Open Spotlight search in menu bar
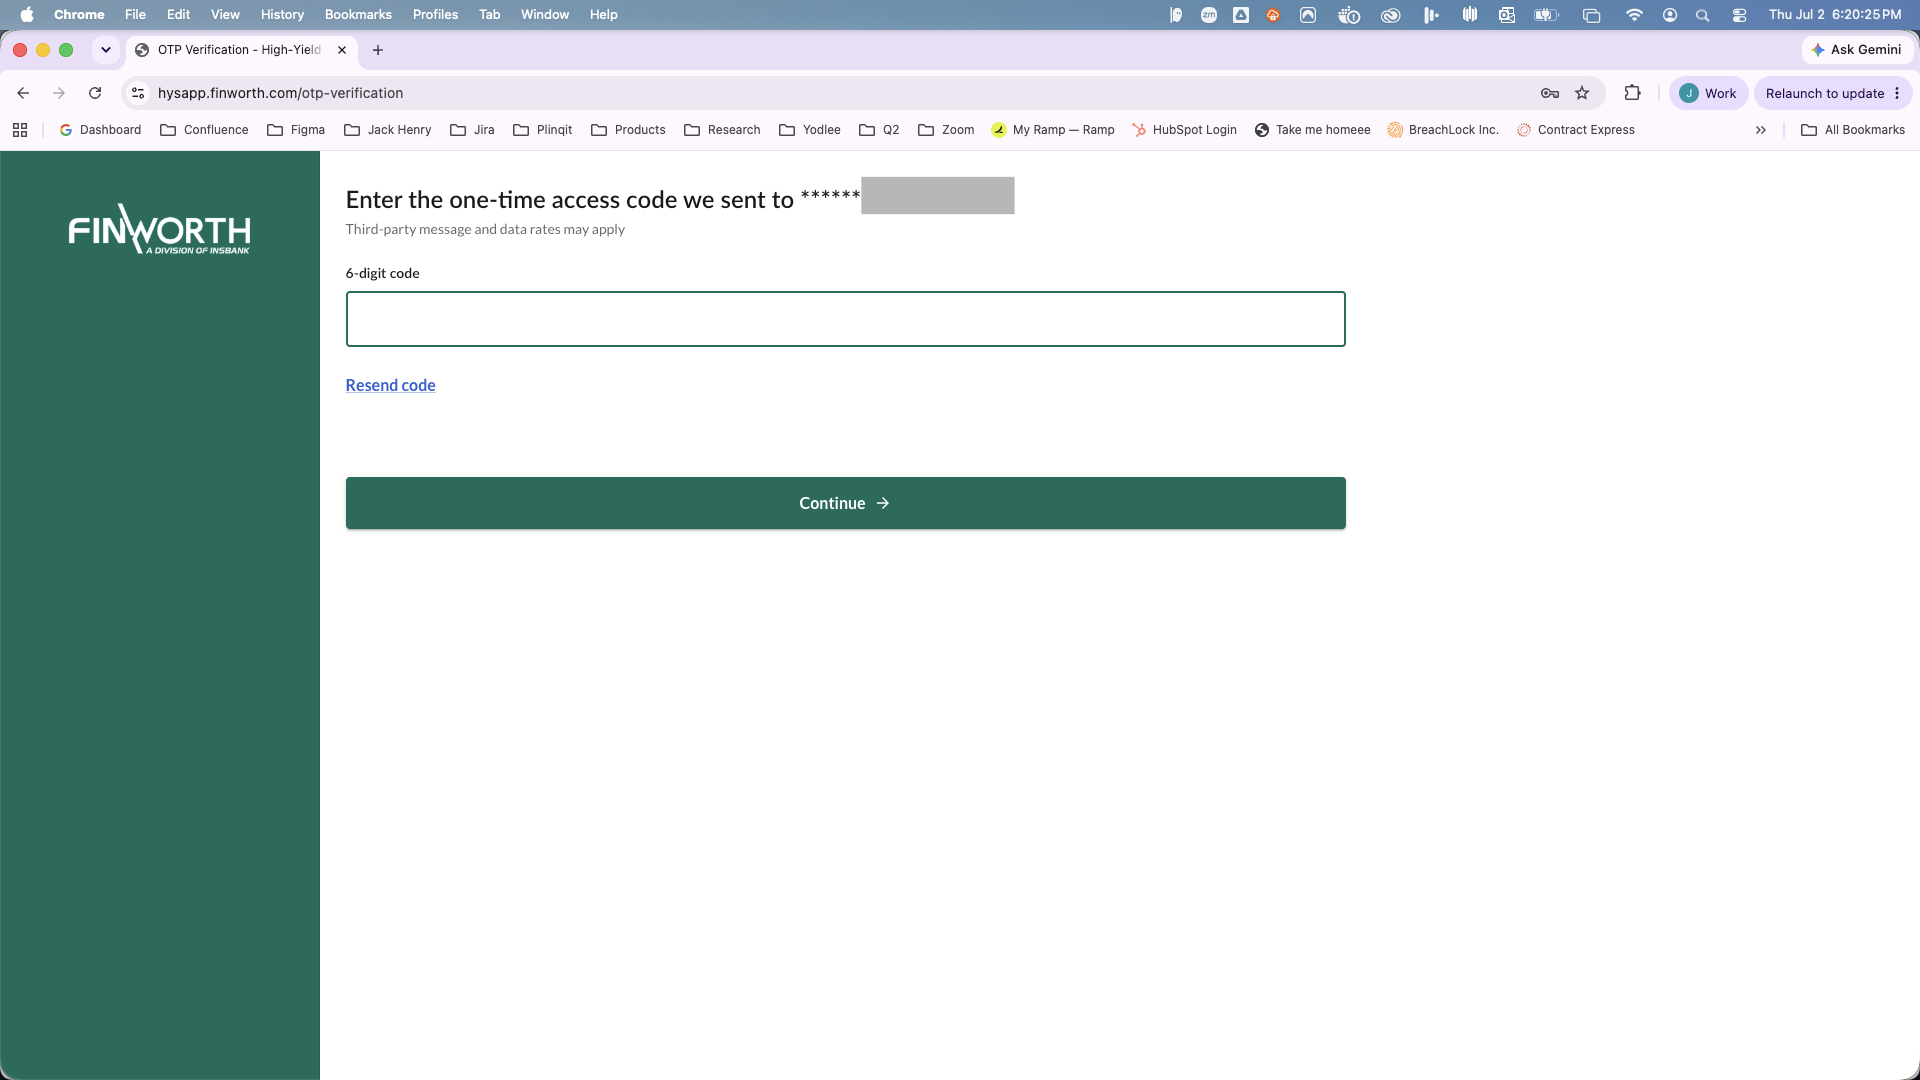 [1703, 14]
